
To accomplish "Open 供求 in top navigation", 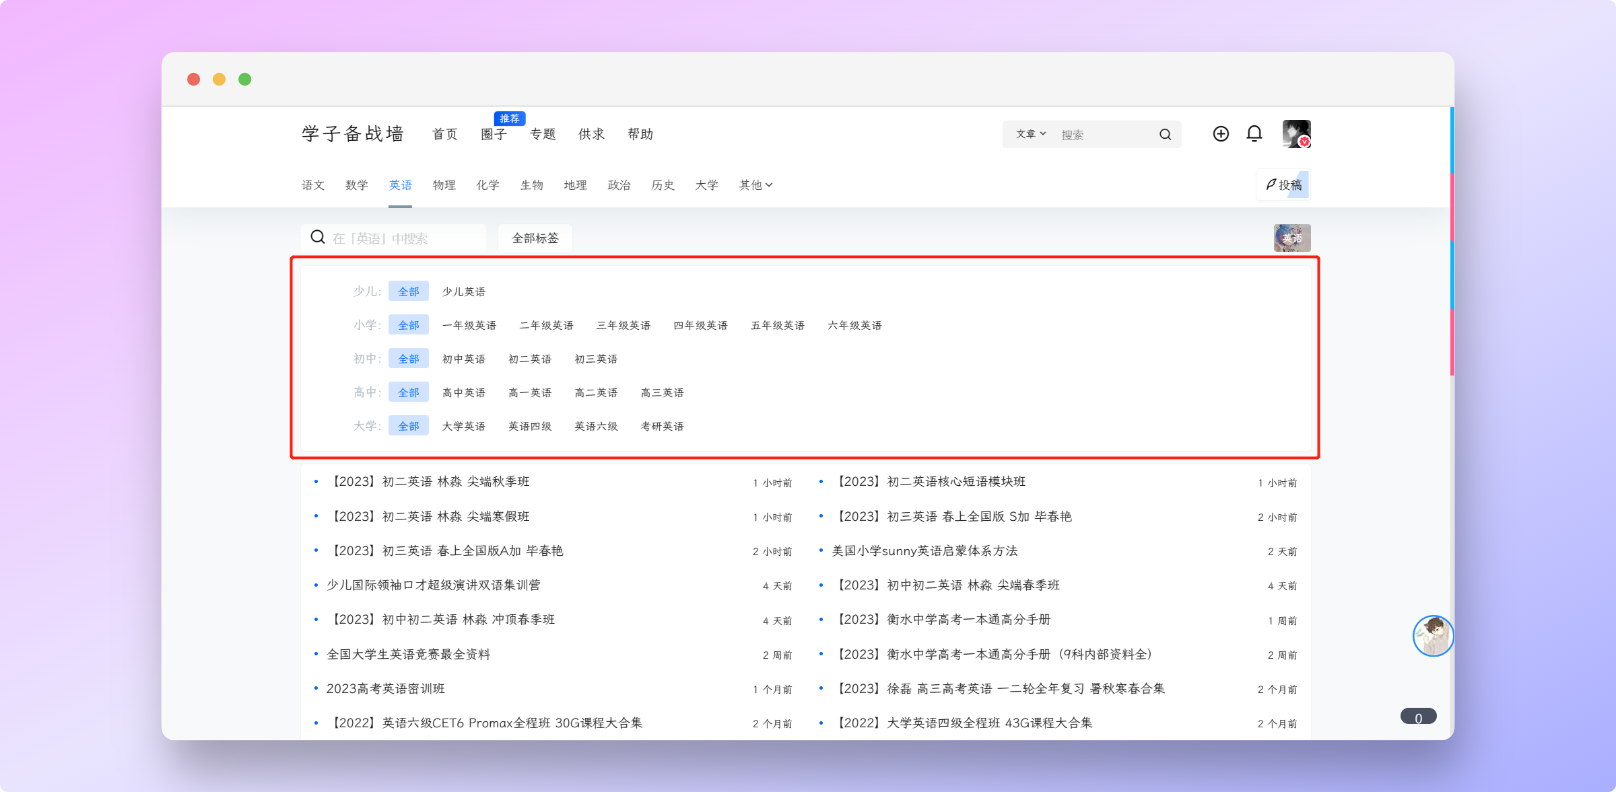I will pyautogui.click(x=592, y=134).
